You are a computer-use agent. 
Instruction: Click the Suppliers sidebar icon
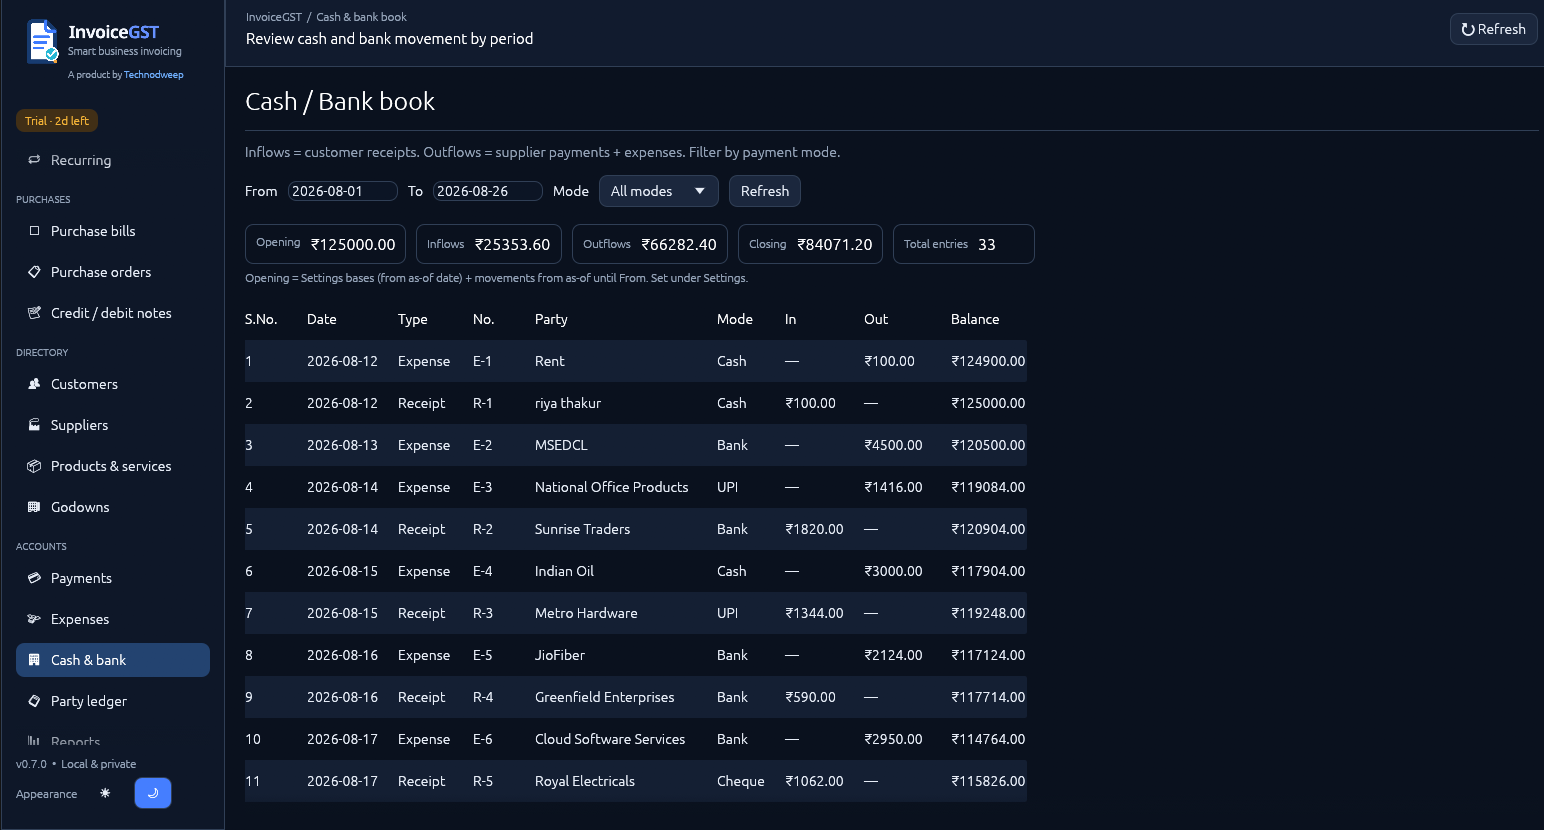coord(34,425)
